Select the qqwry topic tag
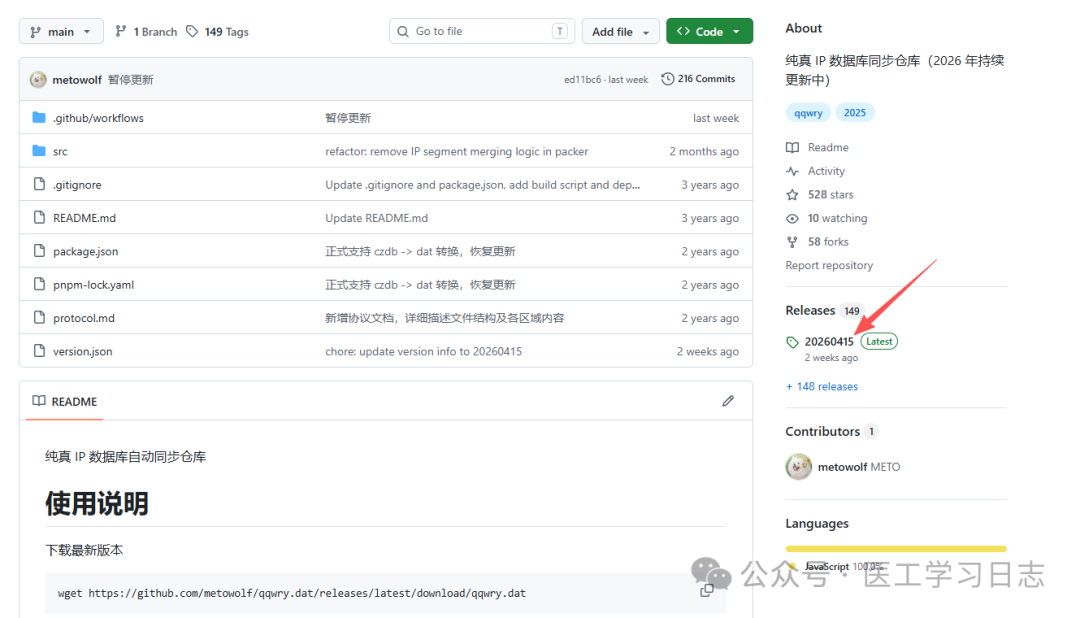Viewport: 1080px width, 618px height. [808, 112]
